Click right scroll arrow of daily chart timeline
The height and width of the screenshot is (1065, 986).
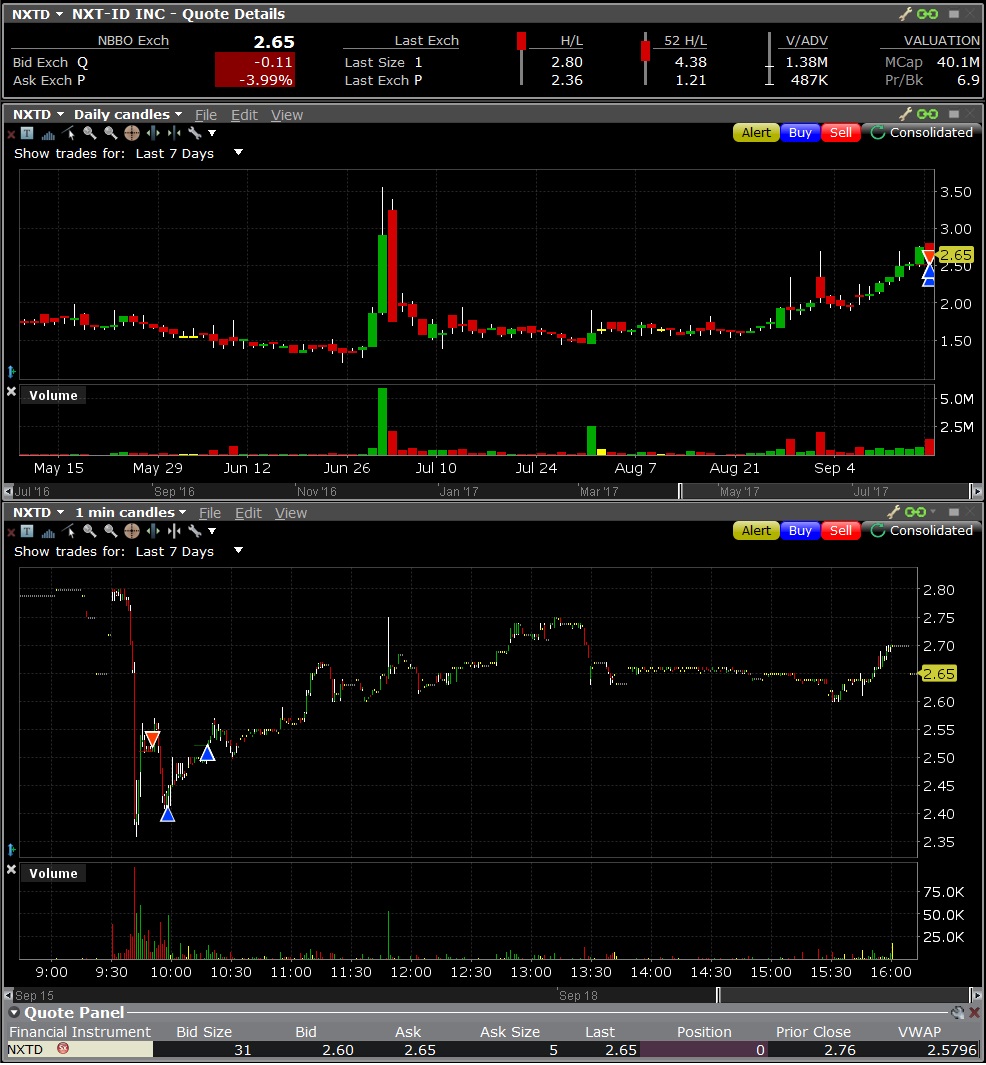point(976,491)
